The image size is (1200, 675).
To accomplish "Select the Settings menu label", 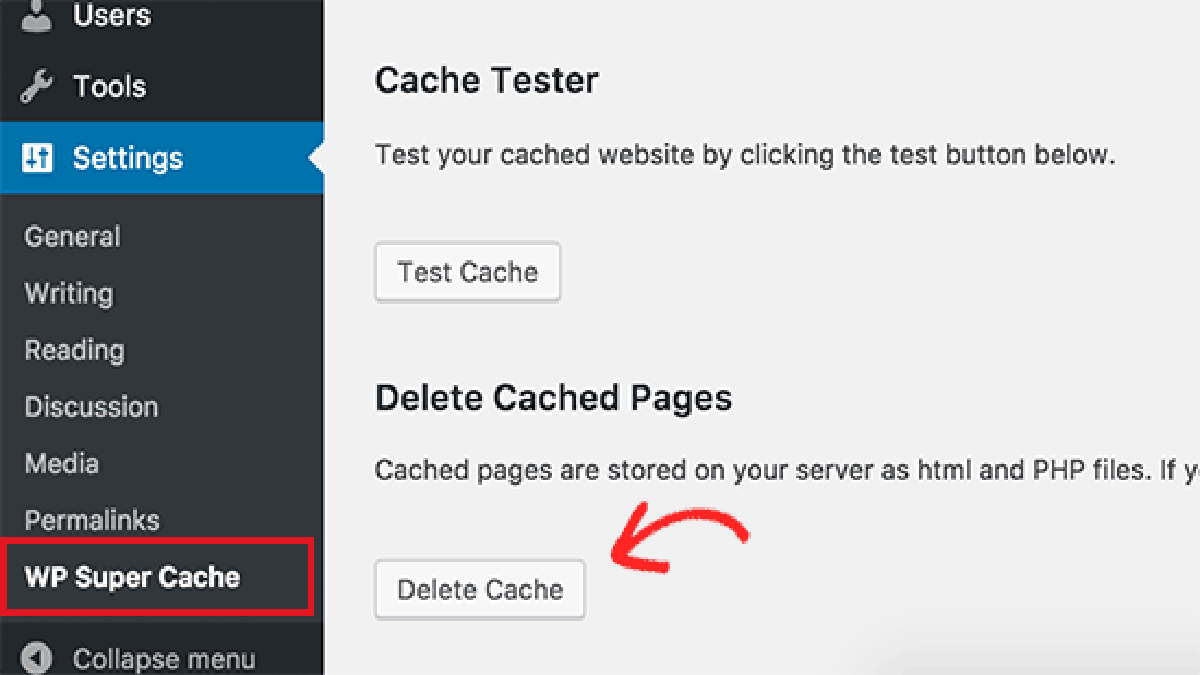I will tap(128, 158).
